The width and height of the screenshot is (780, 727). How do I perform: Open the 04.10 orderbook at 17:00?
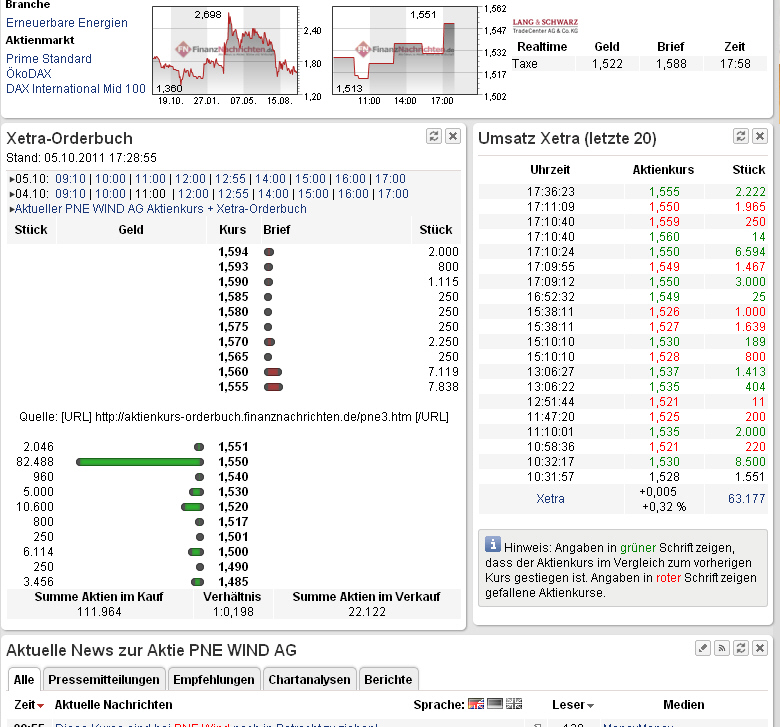click(x=393, y=194)
